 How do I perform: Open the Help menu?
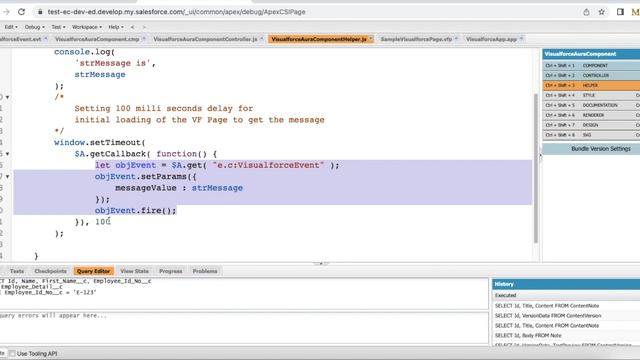coord(116,27)
